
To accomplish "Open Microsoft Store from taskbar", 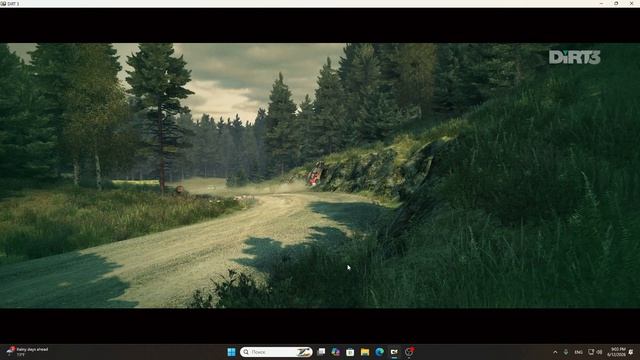I will (x=350, y=352).
